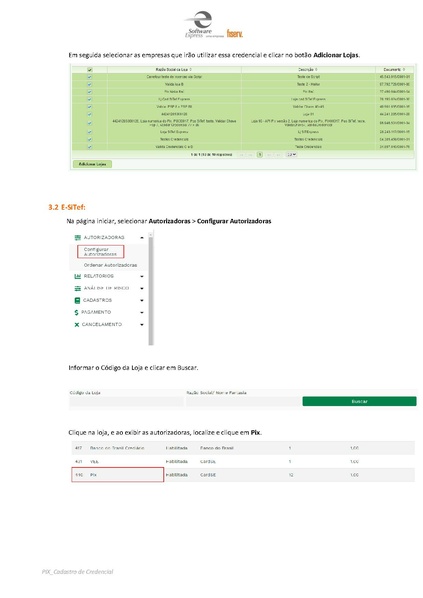Select the Pagamento menu label
Screen dimensions: 423x598
96,312
